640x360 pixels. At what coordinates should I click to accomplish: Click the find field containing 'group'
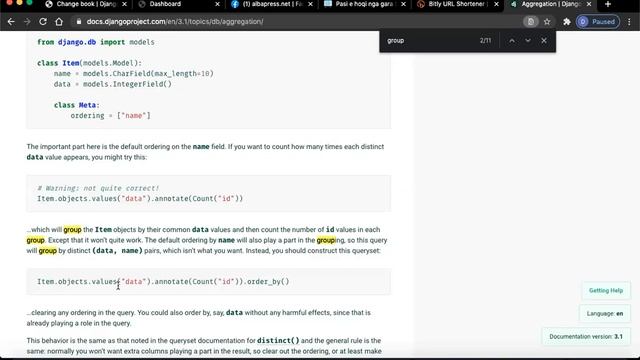click(429, 40)
